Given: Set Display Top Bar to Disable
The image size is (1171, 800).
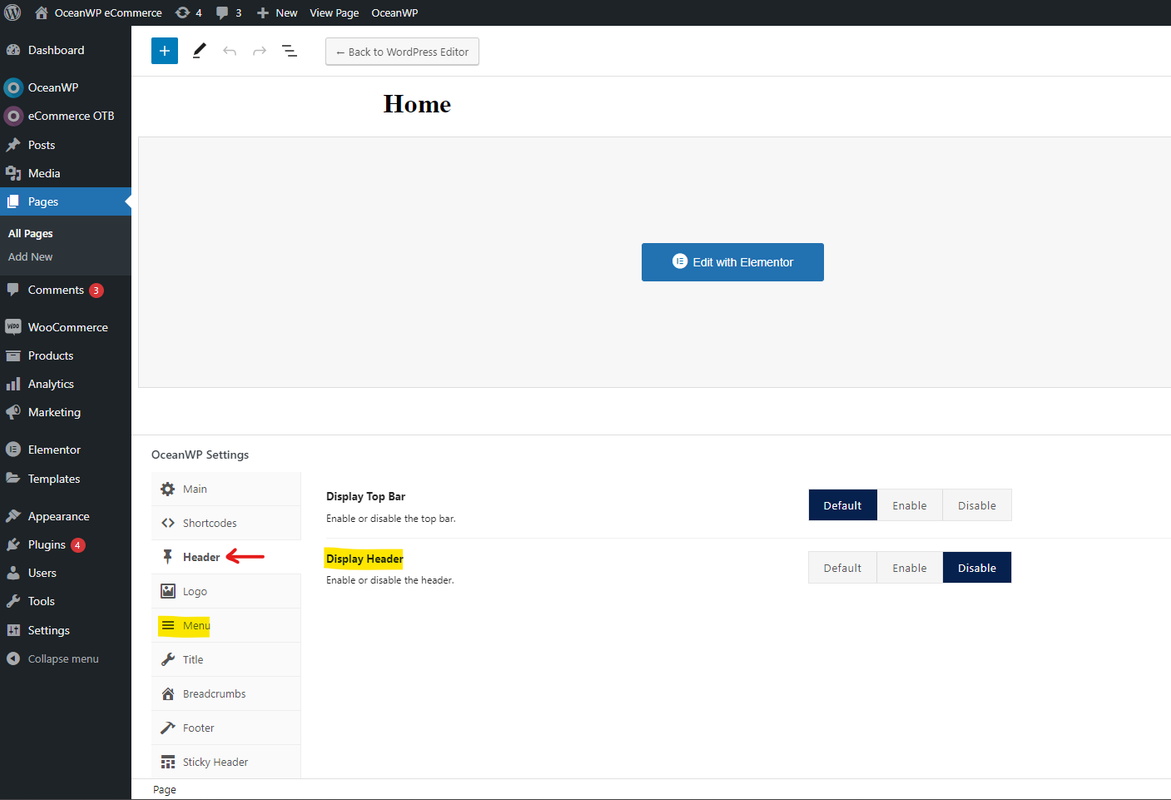Looking at the screenshot, I should (977, 506).
